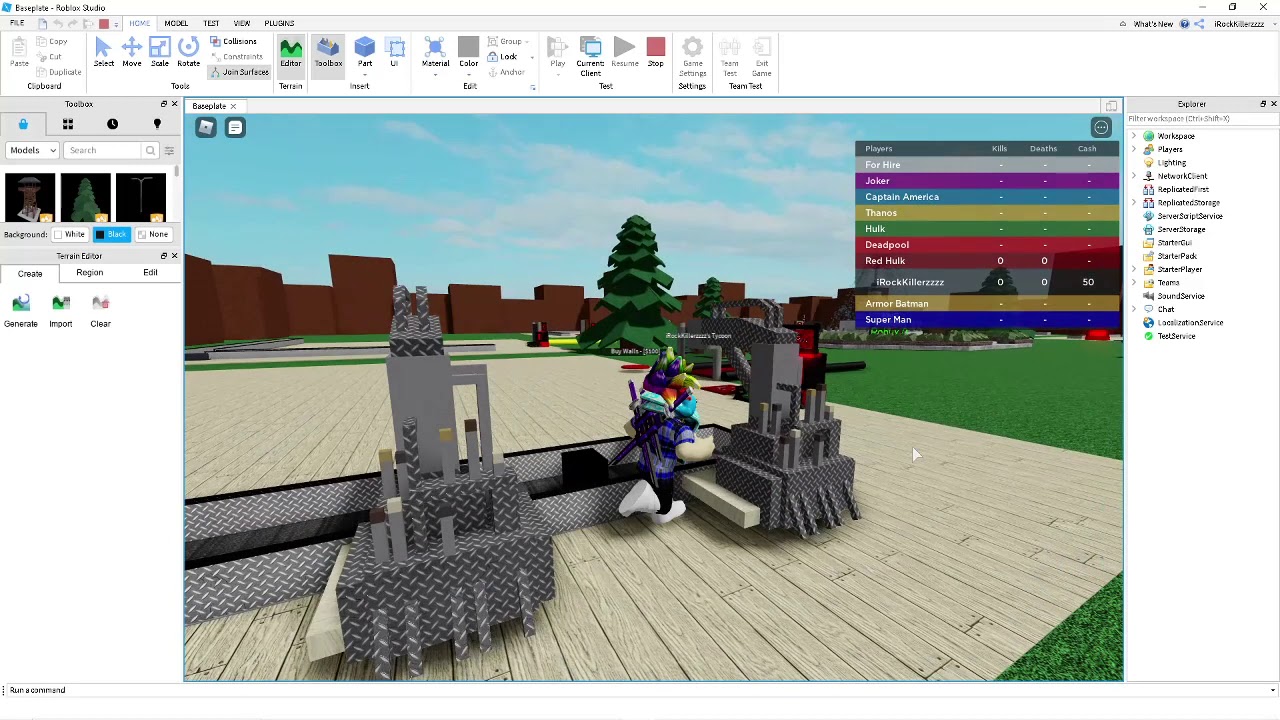Open Roblox menu icon in viewport
This screenshot has height=720, width=1280.
pyautogui.click(x=205, y=127)
